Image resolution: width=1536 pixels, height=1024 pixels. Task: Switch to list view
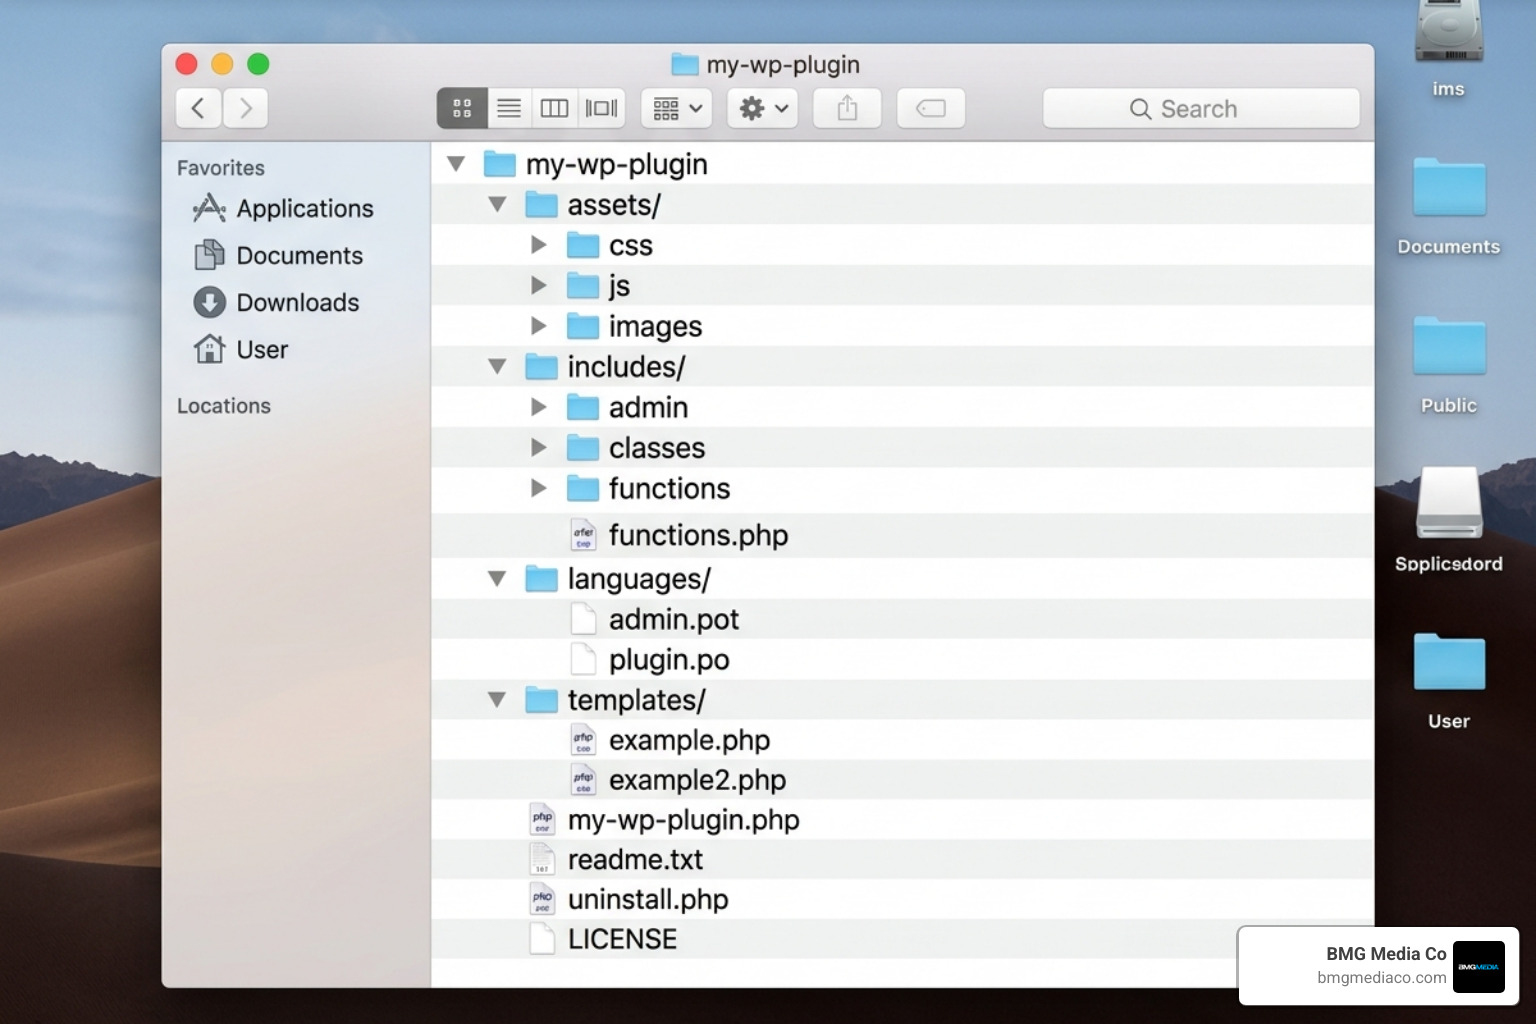coord(509,108)
